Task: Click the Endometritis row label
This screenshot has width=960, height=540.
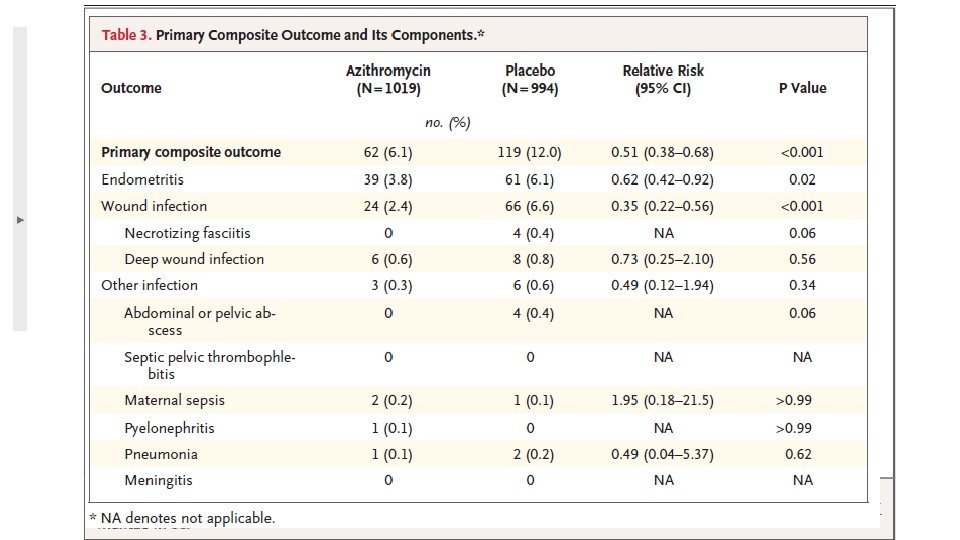Action: pyautogui.click(x=142, y=179)
